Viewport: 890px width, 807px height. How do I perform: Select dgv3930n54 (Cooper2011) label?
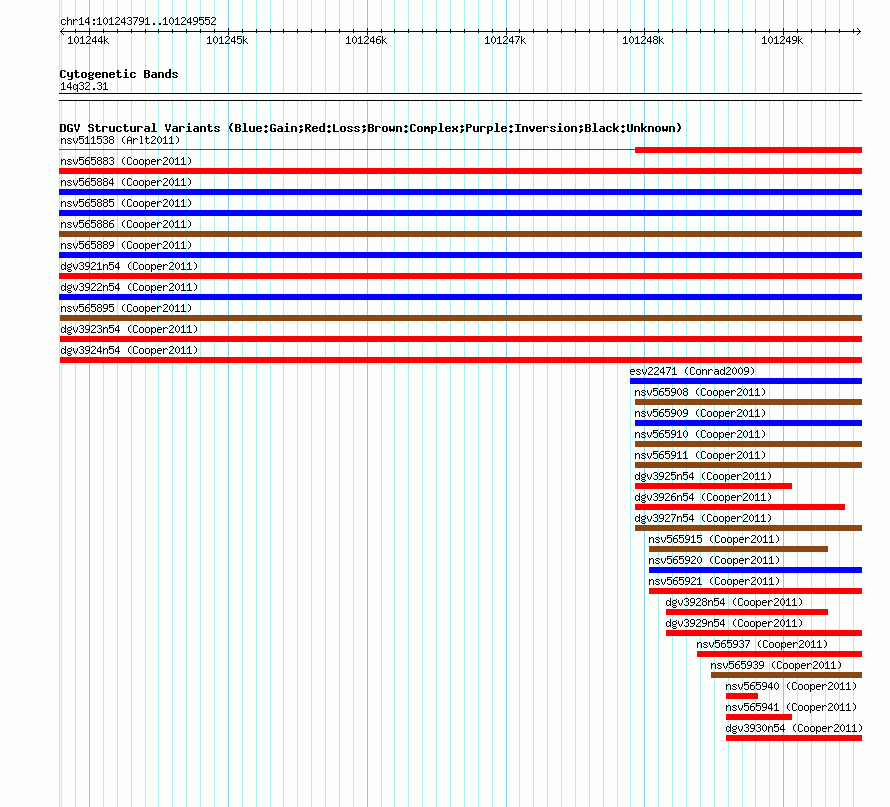point(794,728)
